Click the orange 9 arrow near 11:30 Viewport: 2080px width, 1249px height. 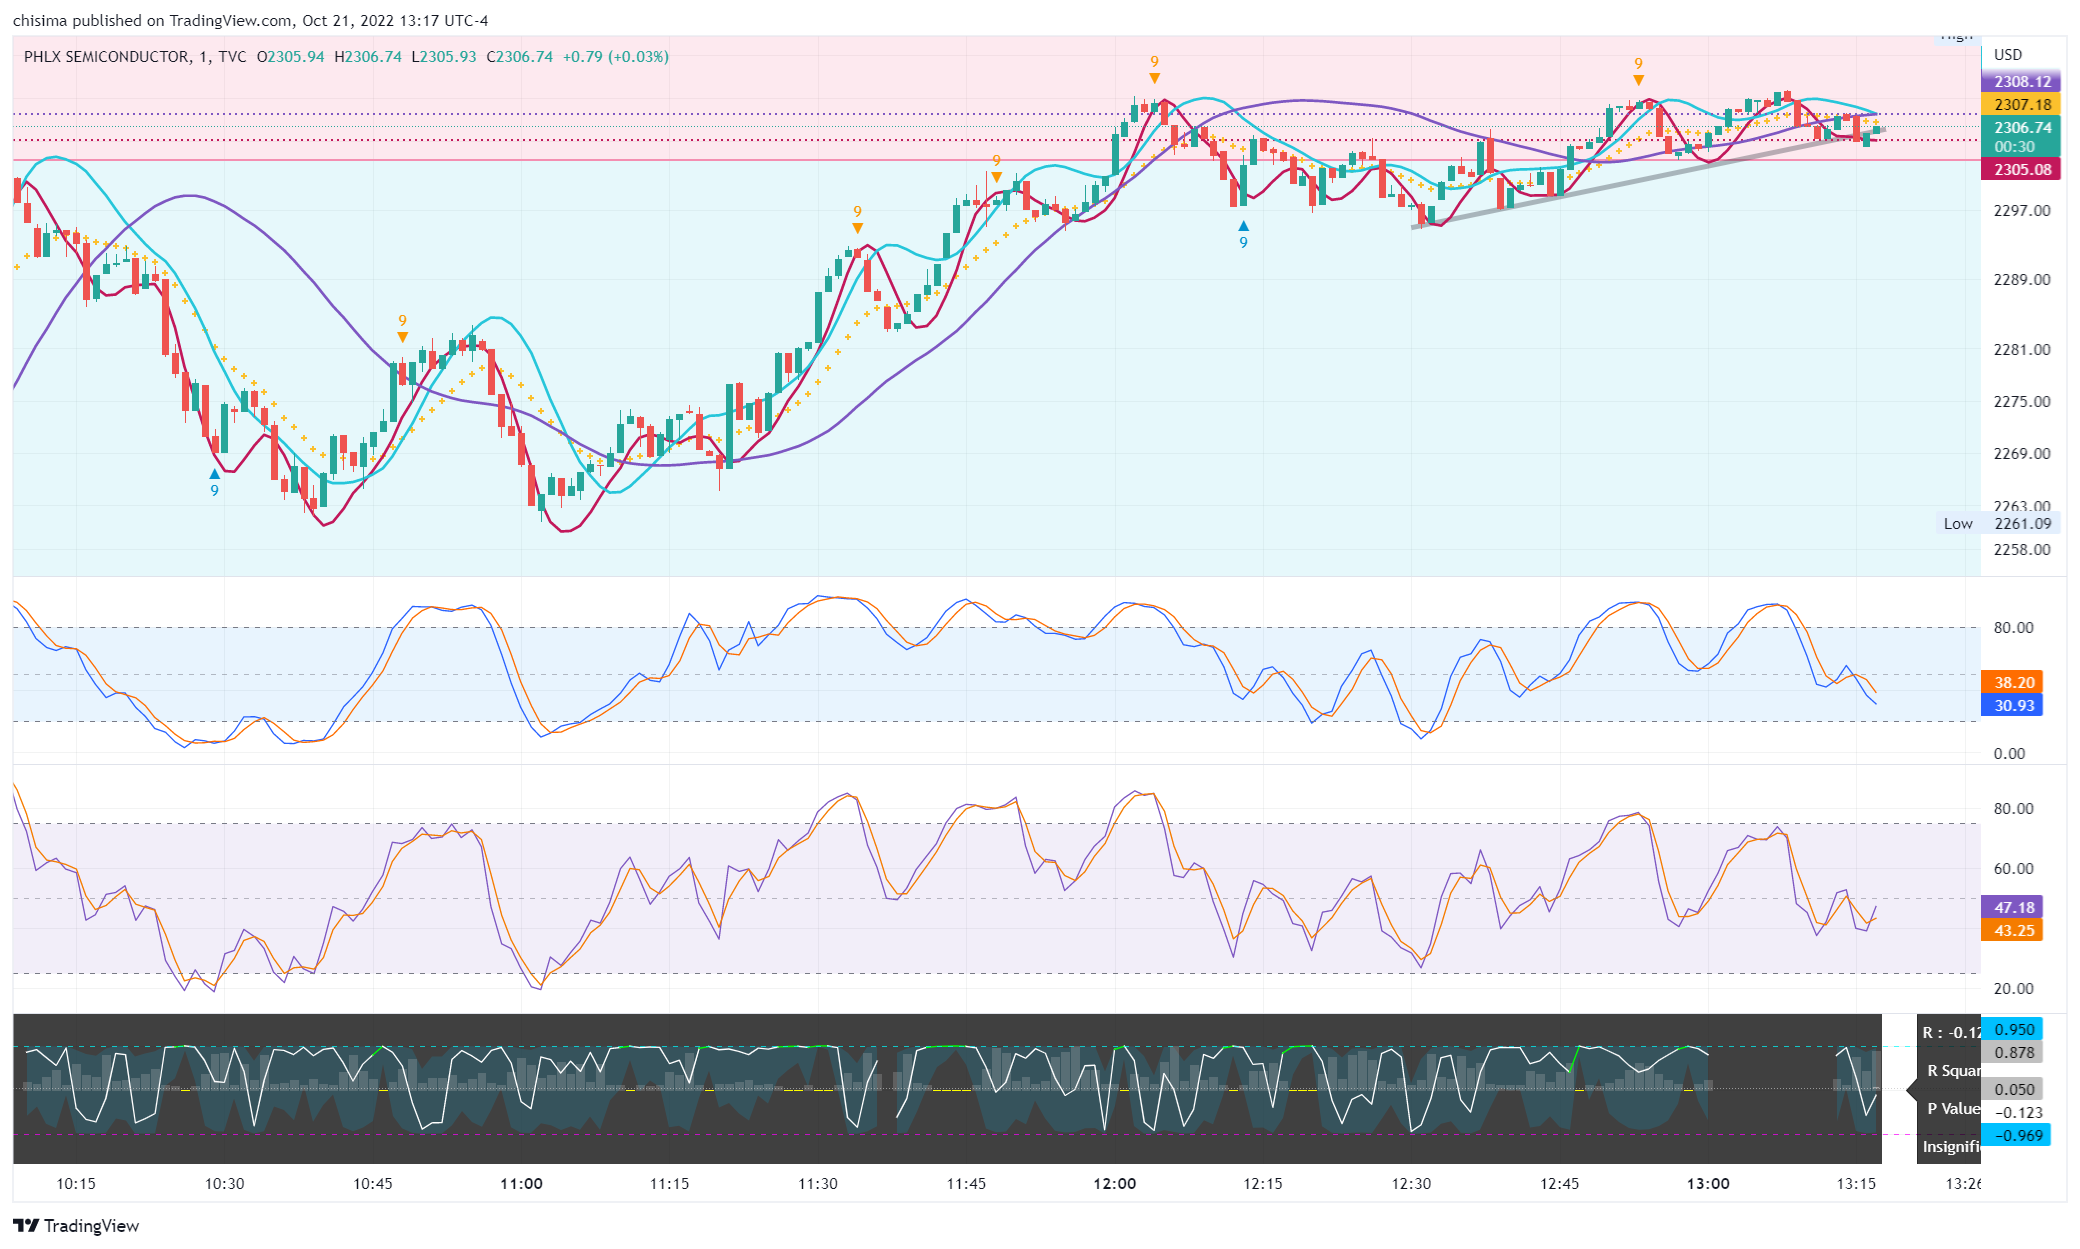tap(857, 227)
